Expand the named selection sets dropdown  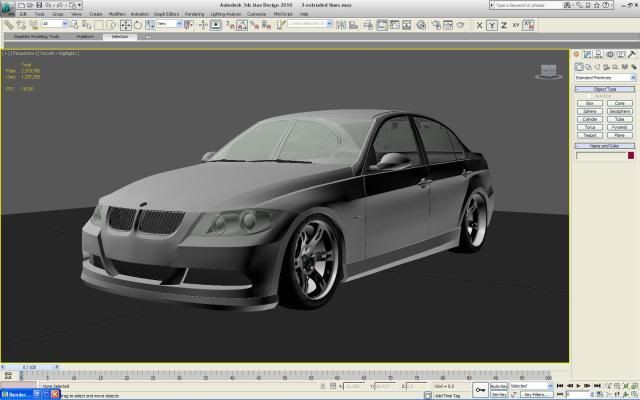click(x=329, y=23)
